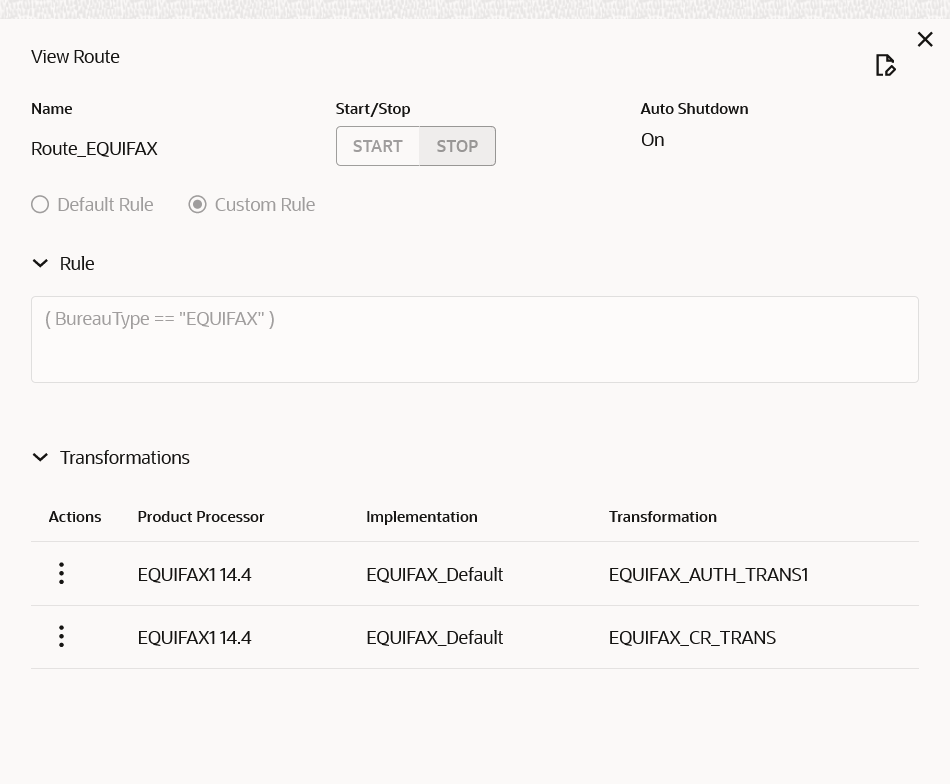Image resolution: width=950 pixels, height=784 pixels.
Task: Click the Product Processor column header
Action: coord(201,517)
